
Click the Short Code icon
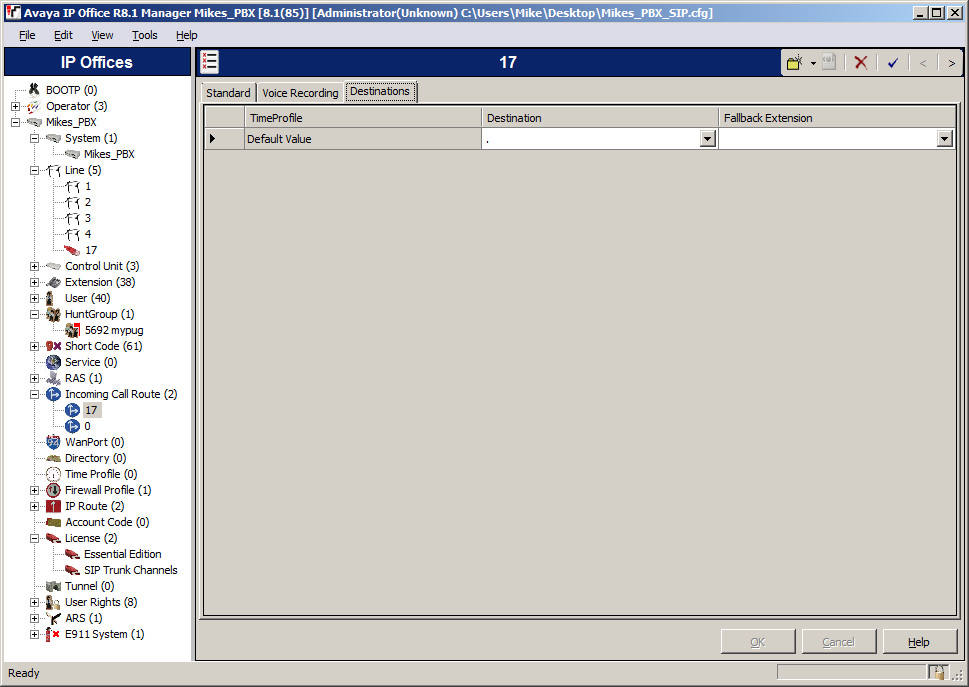click(x=54, y=347)
